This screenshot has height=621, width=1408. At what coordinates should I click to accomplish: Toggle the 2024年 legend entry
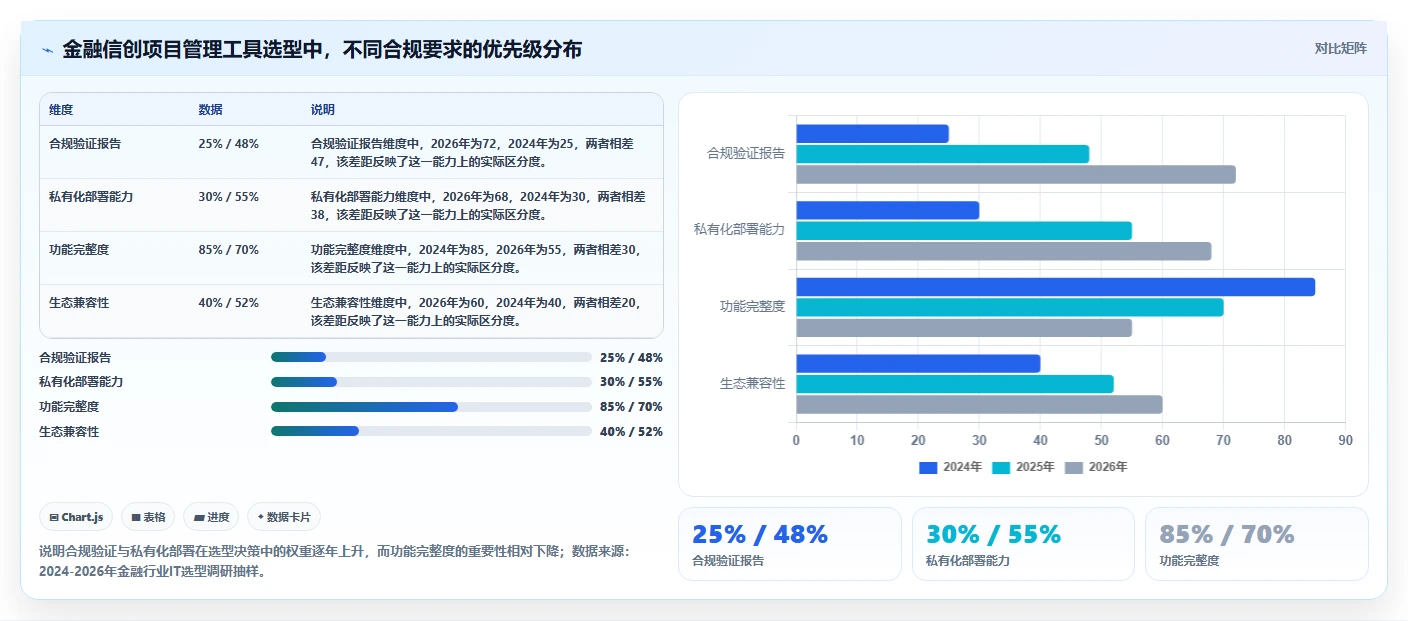951,467
